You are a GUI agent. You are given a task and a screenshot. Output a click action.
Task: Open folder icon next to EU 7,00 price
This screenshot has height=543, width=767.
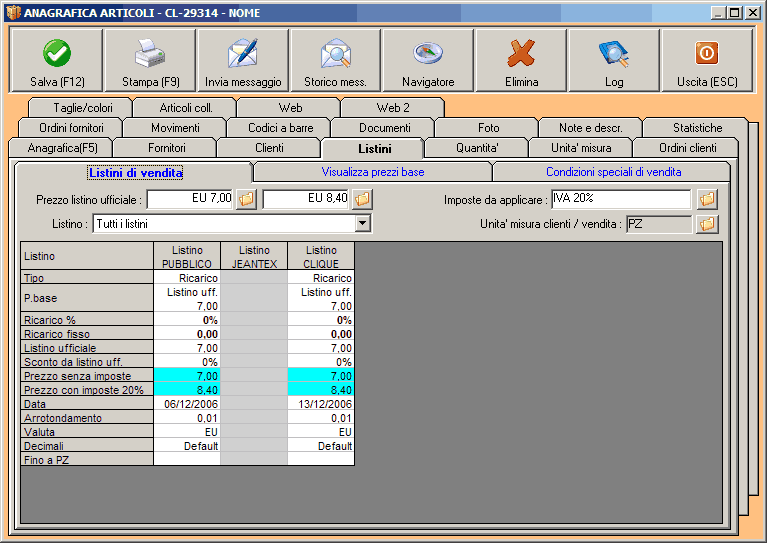pyautogui.click(x=247, y=199)
